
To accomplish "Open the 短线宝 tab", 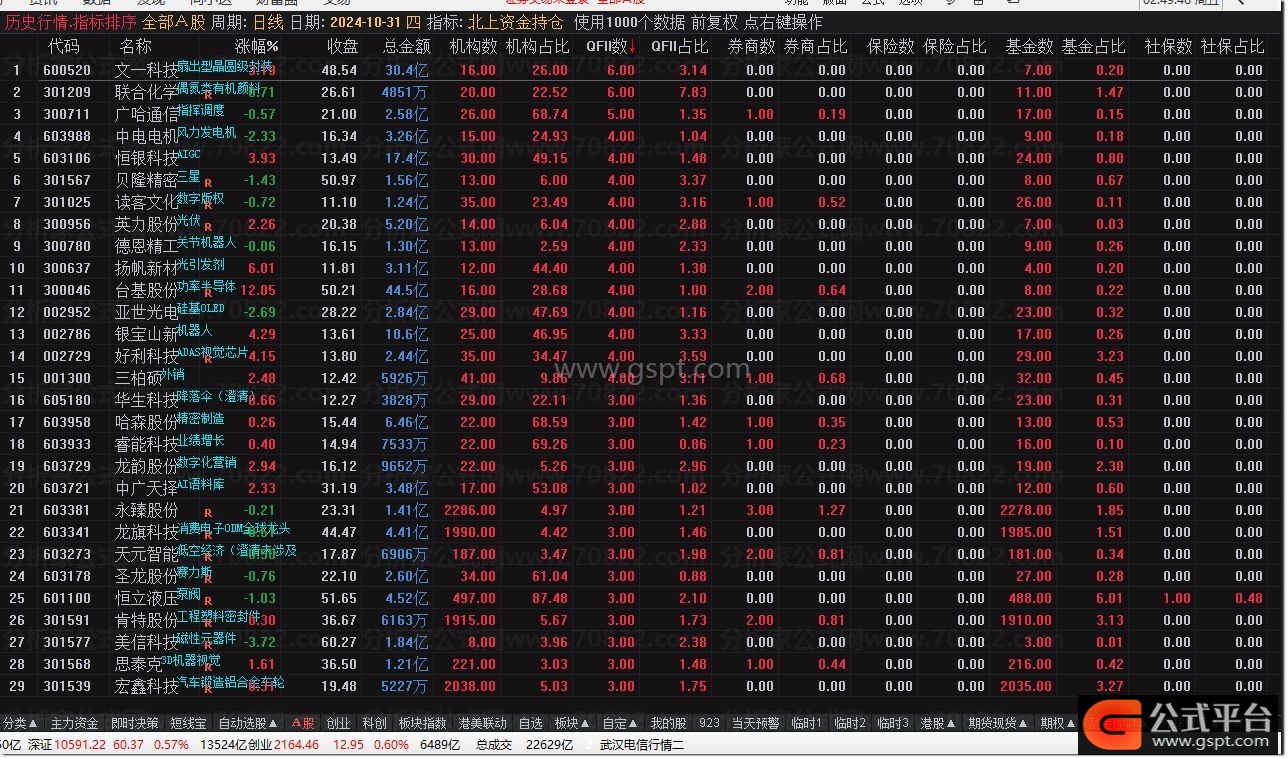I will [x=188, y=723].
